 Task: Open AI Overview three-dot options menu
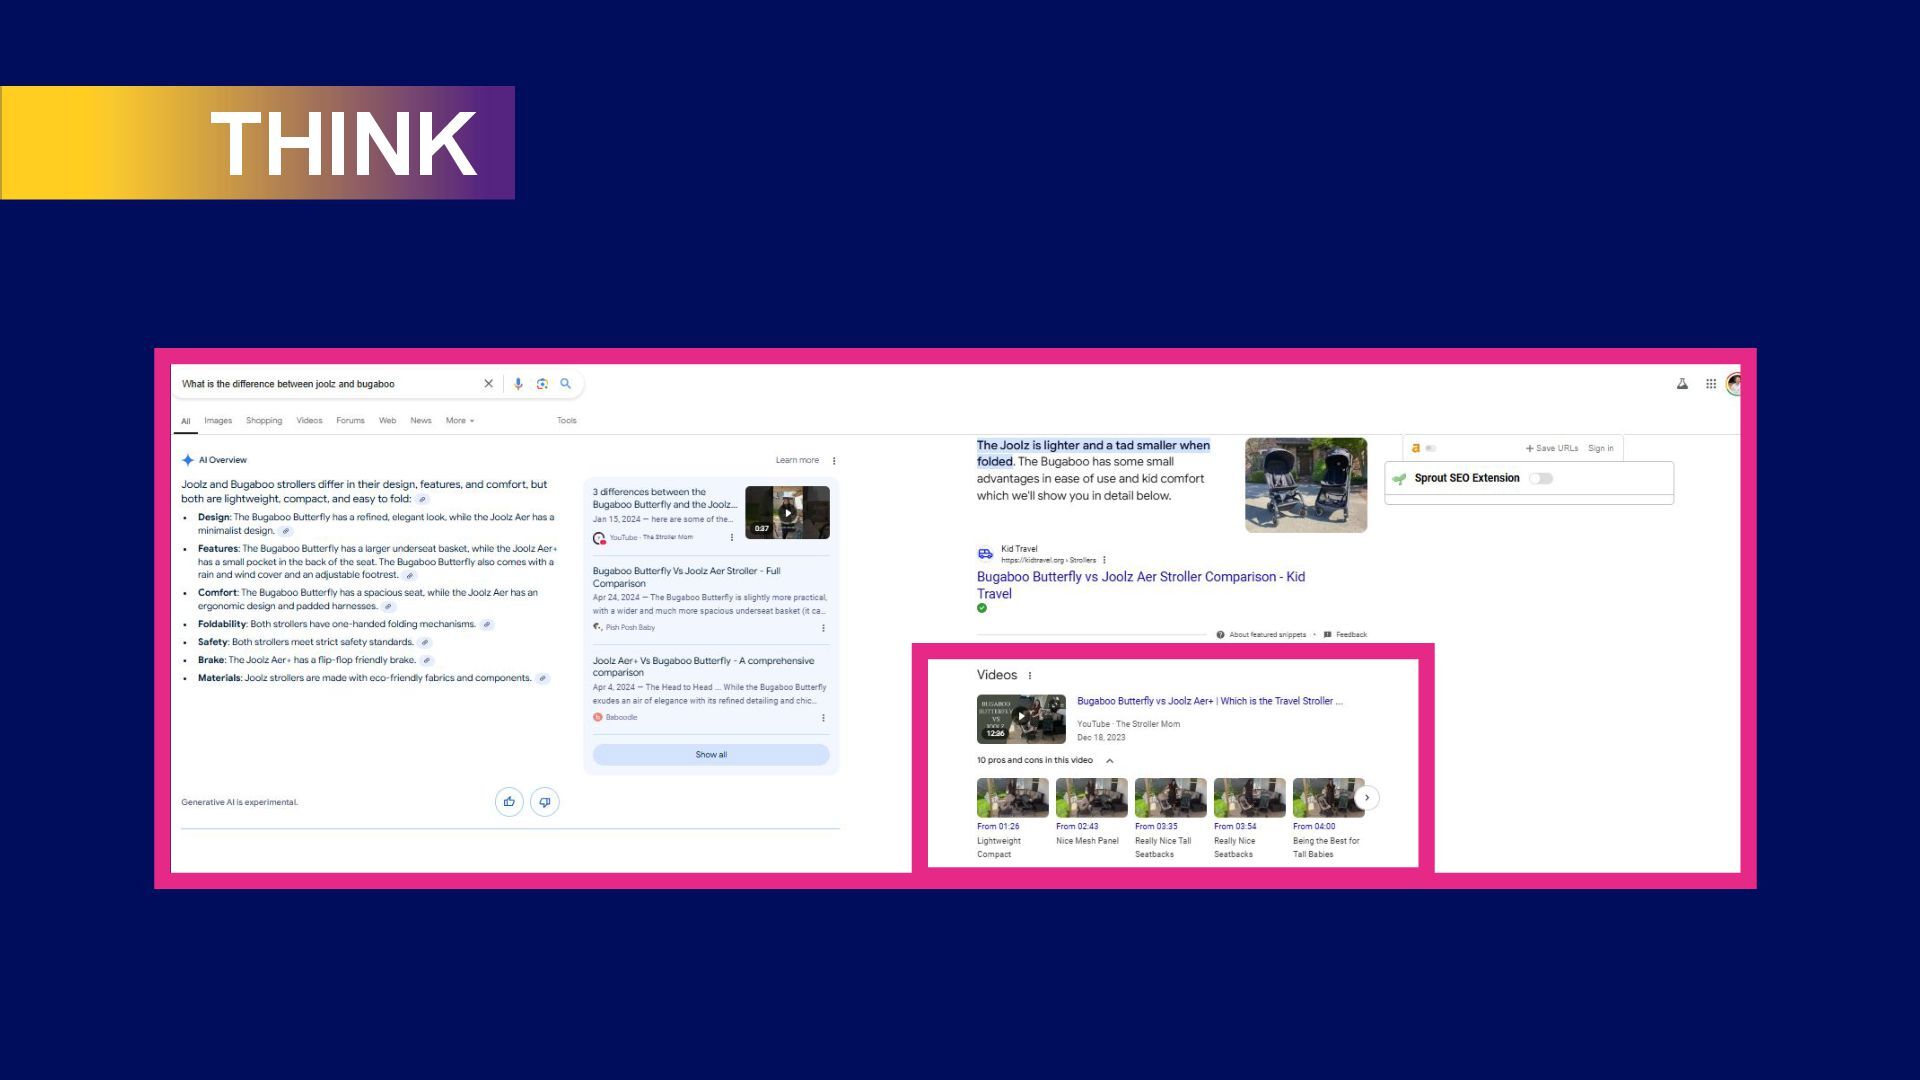pyautogui.click(x=834, y=461)
